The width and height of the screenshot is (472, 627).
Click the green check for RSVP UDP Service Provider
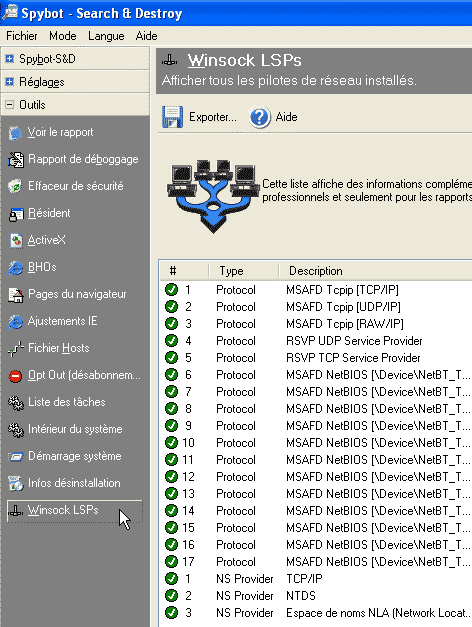tap(171, 340)
